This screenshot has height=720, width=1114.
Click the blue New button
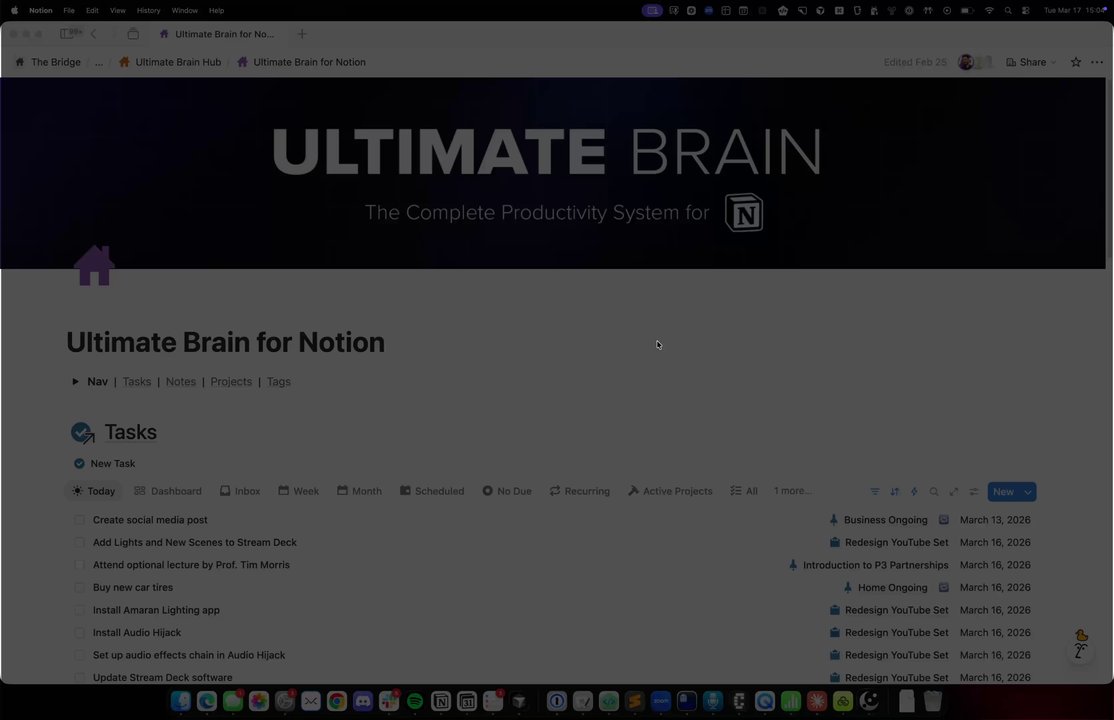pos(1003,492)
